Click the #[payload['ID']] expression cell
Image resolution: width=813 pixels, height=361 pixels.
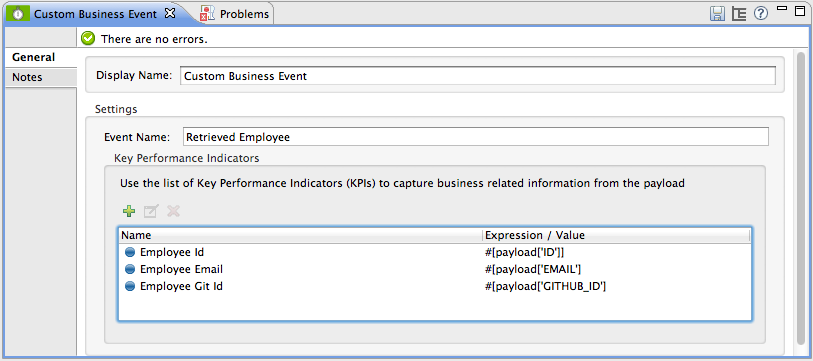tap(525, 253)
